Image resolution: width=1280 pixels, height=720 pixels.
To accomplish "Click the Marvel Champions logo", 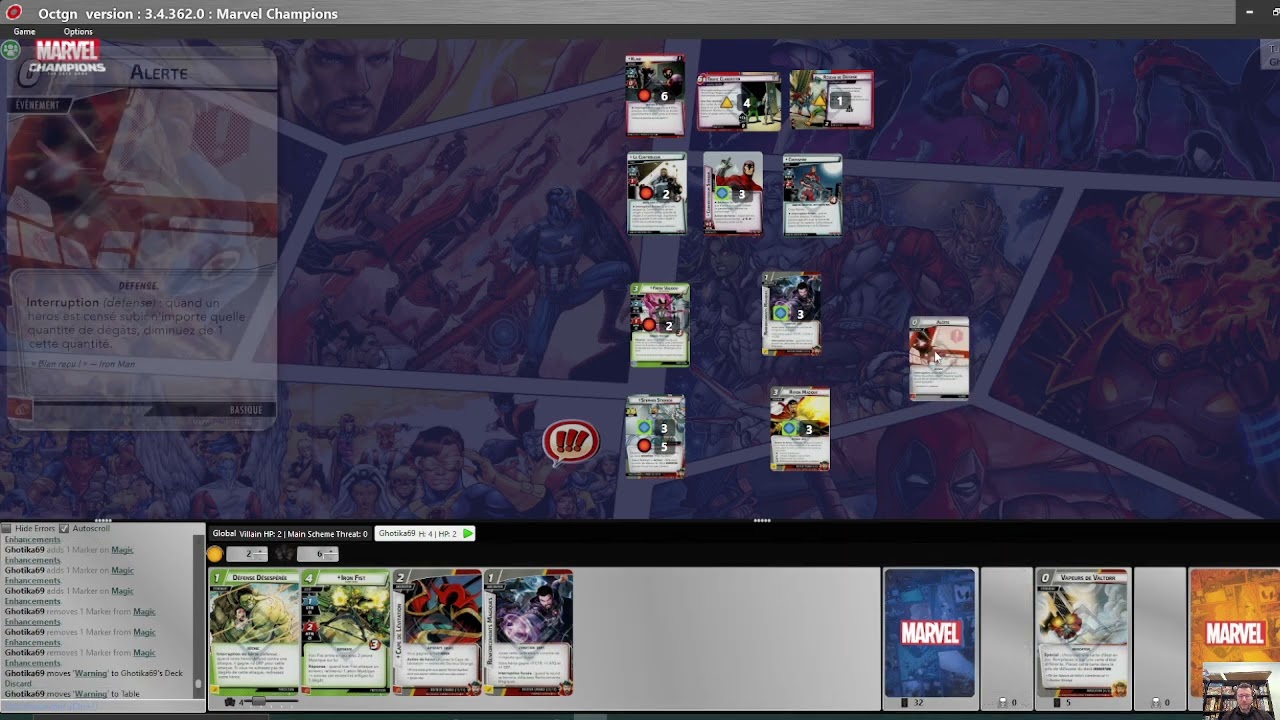I will pyautogui.click(x=67, y=56).
